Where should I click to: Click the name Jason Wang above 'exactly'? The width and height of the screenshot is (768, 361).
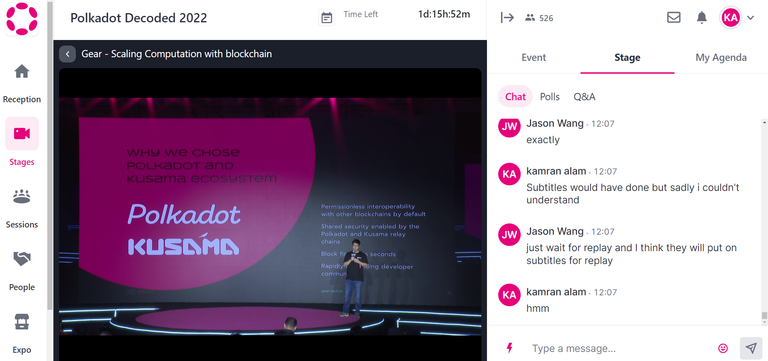coord(554,123)
